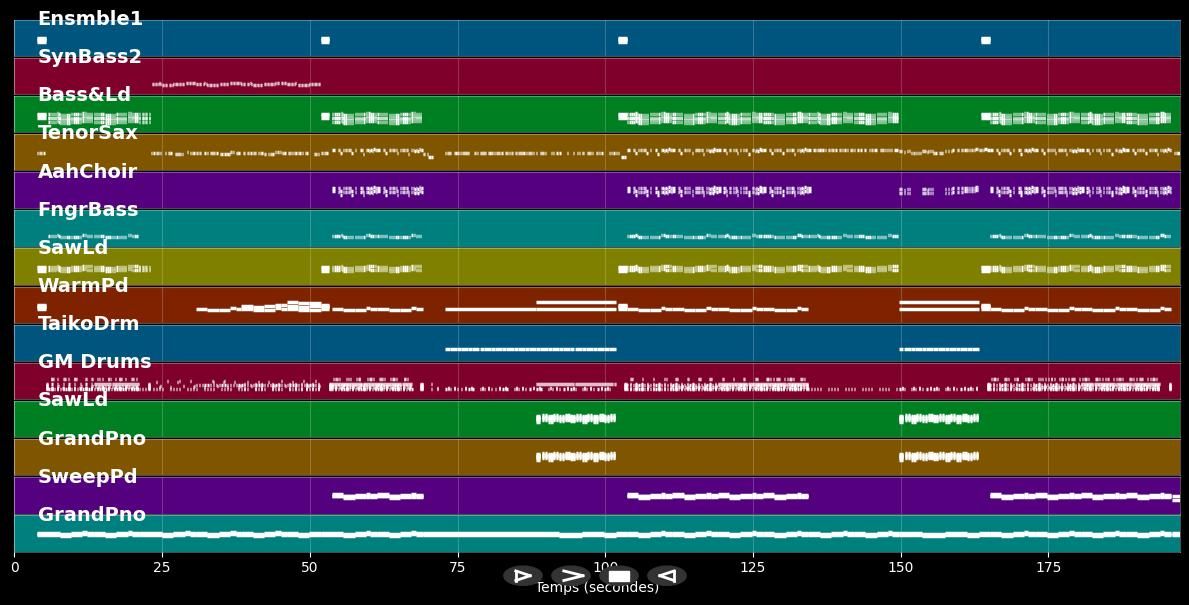Click the outlined right-pointing triangle button
Viewport: 1189px width, 605px height.
(x=522, y=576)
